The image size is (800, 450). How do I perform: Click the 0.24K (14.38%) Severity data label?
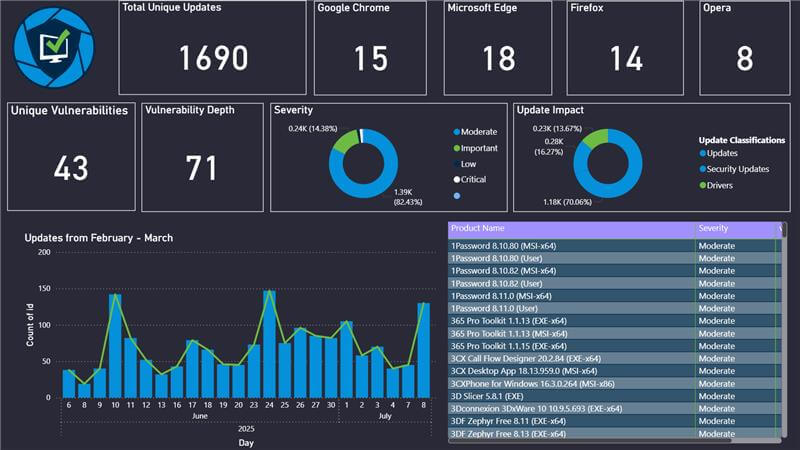(312, 129)
